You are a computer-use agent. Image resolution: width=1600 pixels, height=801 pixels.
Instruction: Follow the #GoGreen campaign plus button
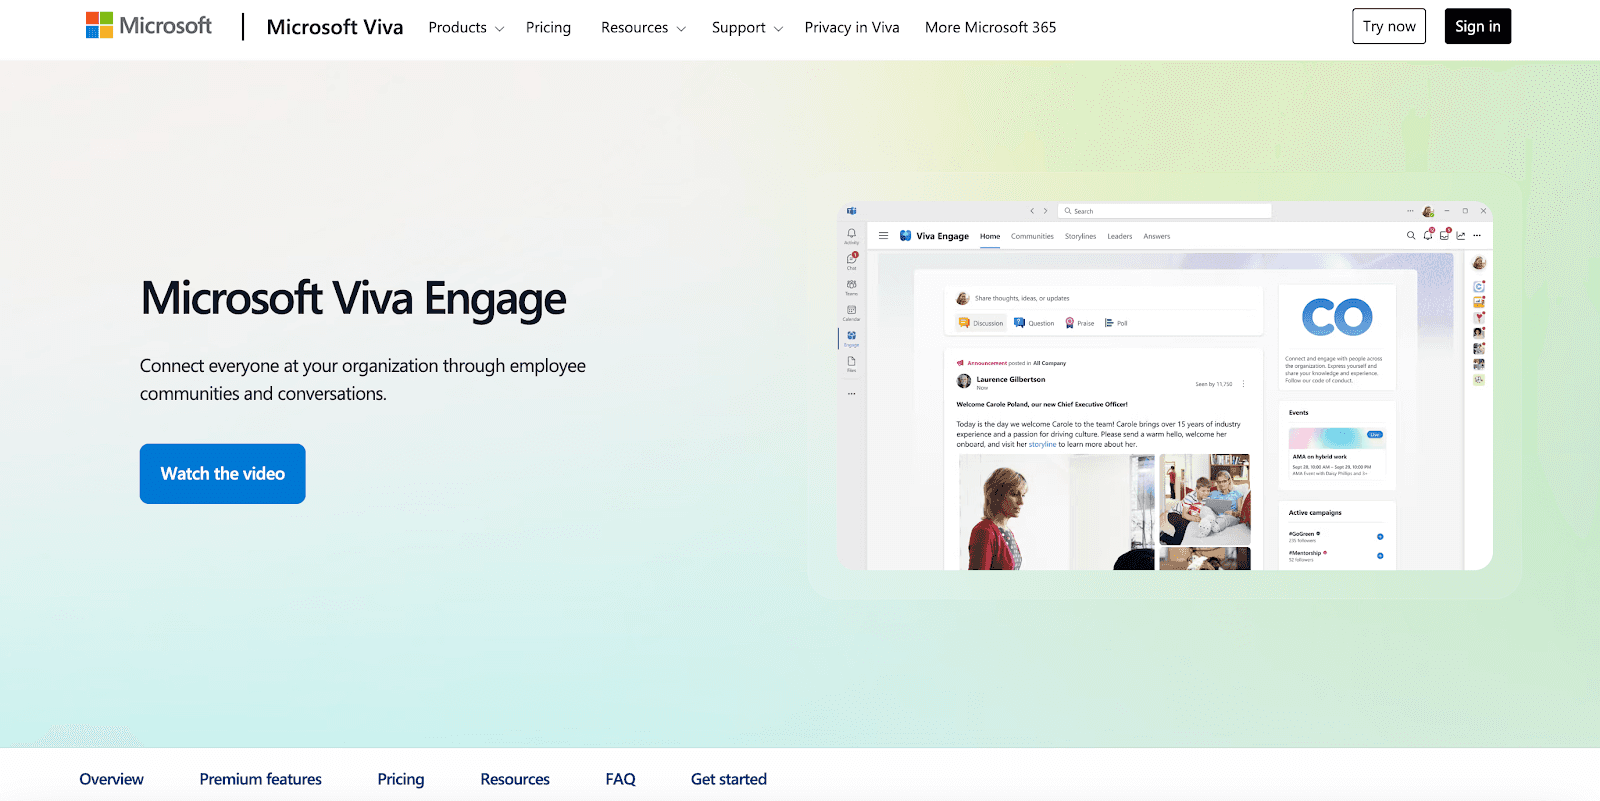(x=1380, y=537)
